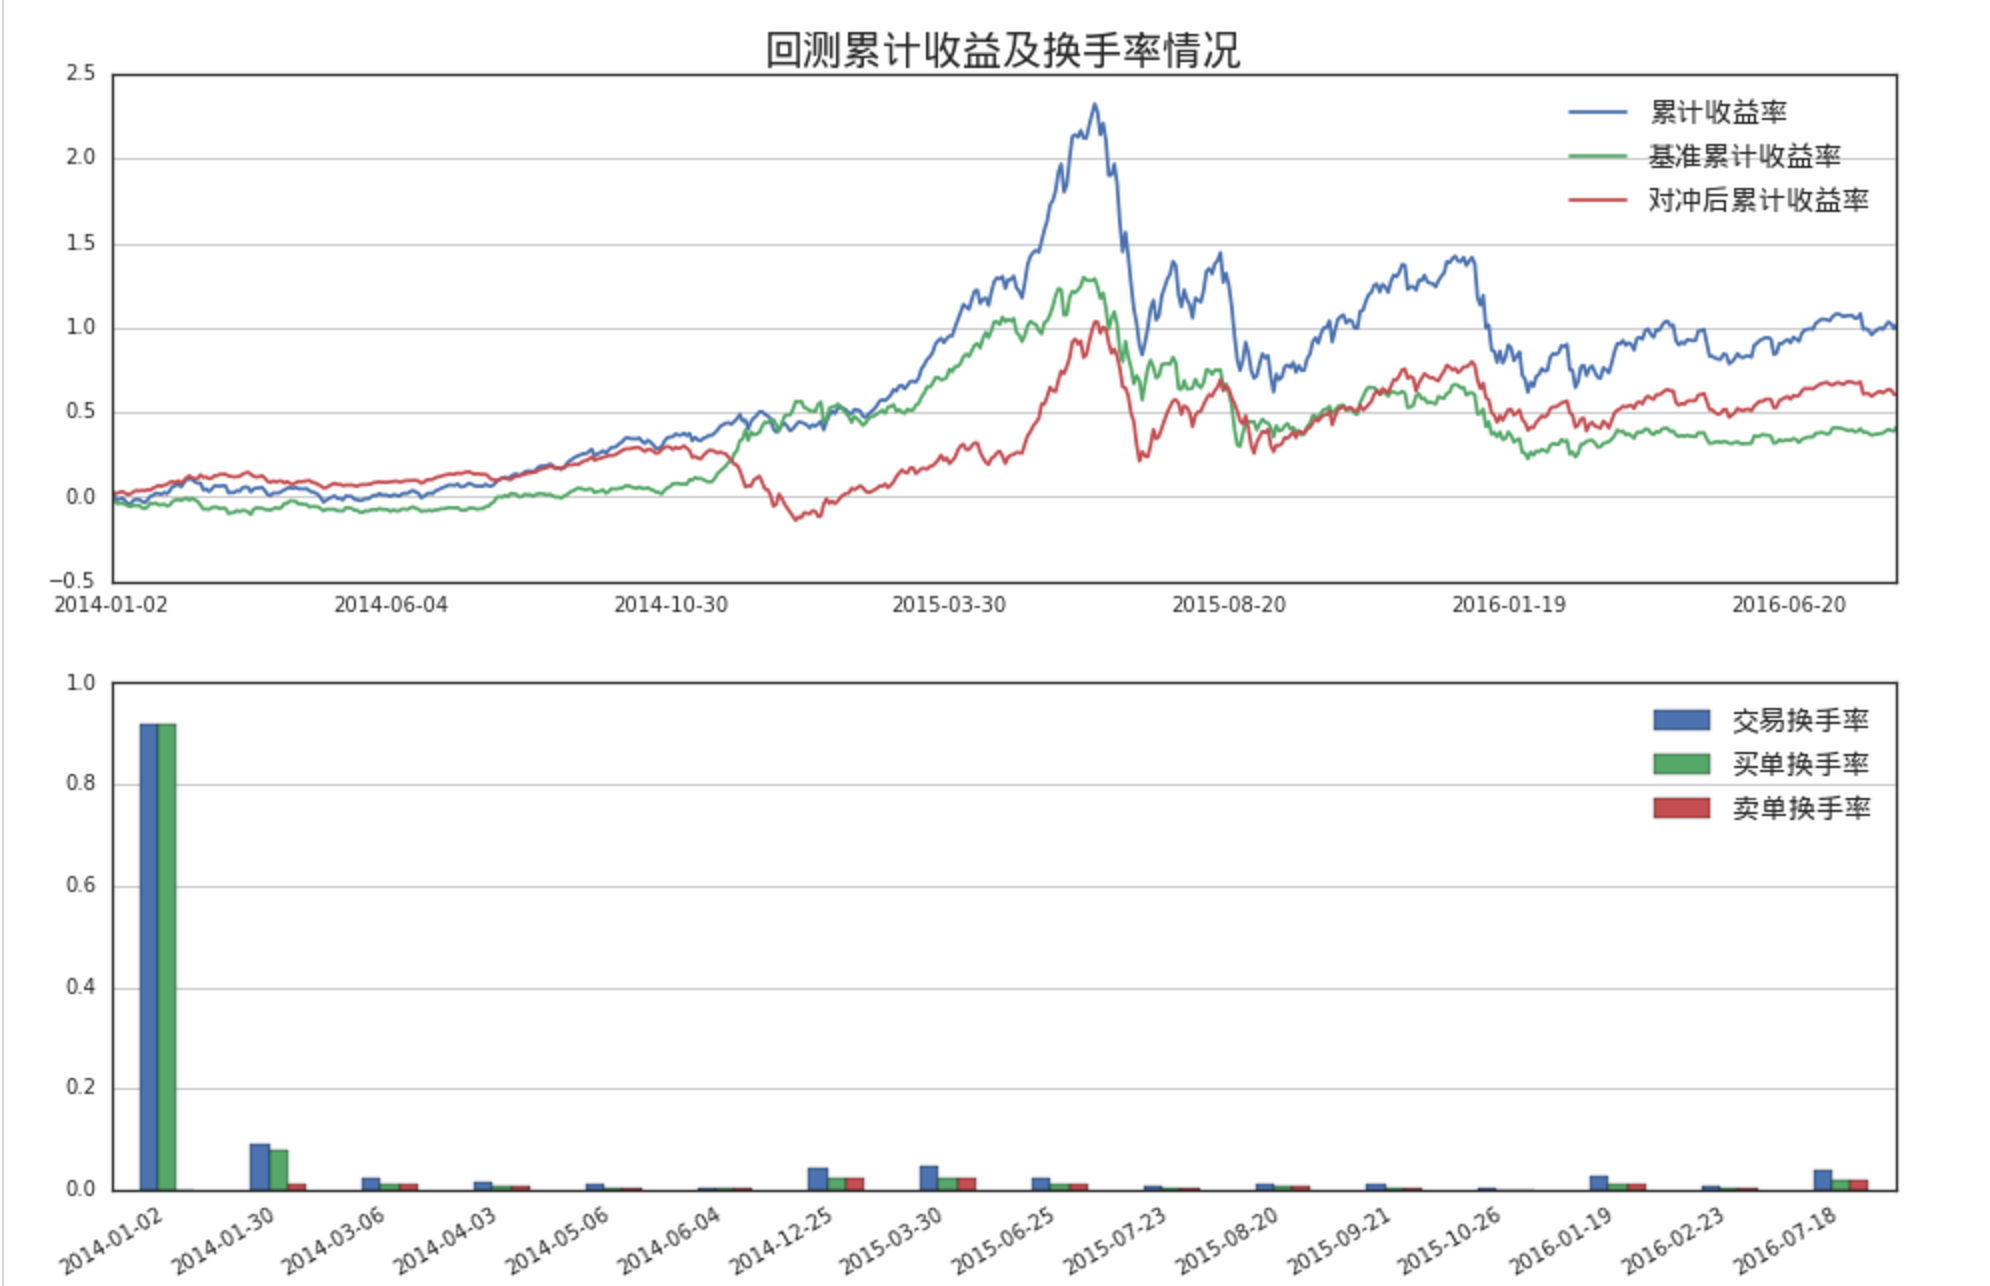
Task: Click the red 卖单换手率 legend swatch
Action: coord(1681,808)
